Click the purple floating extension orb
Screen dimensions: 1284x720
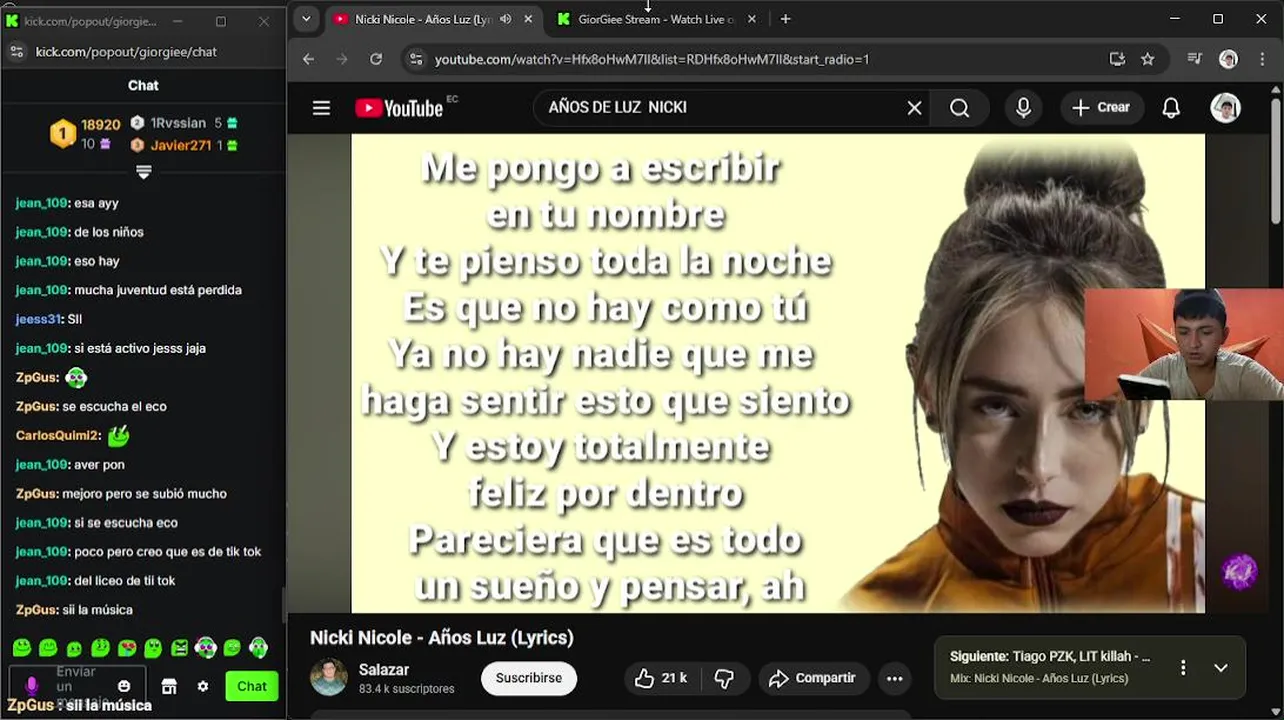coord(1240,571)
